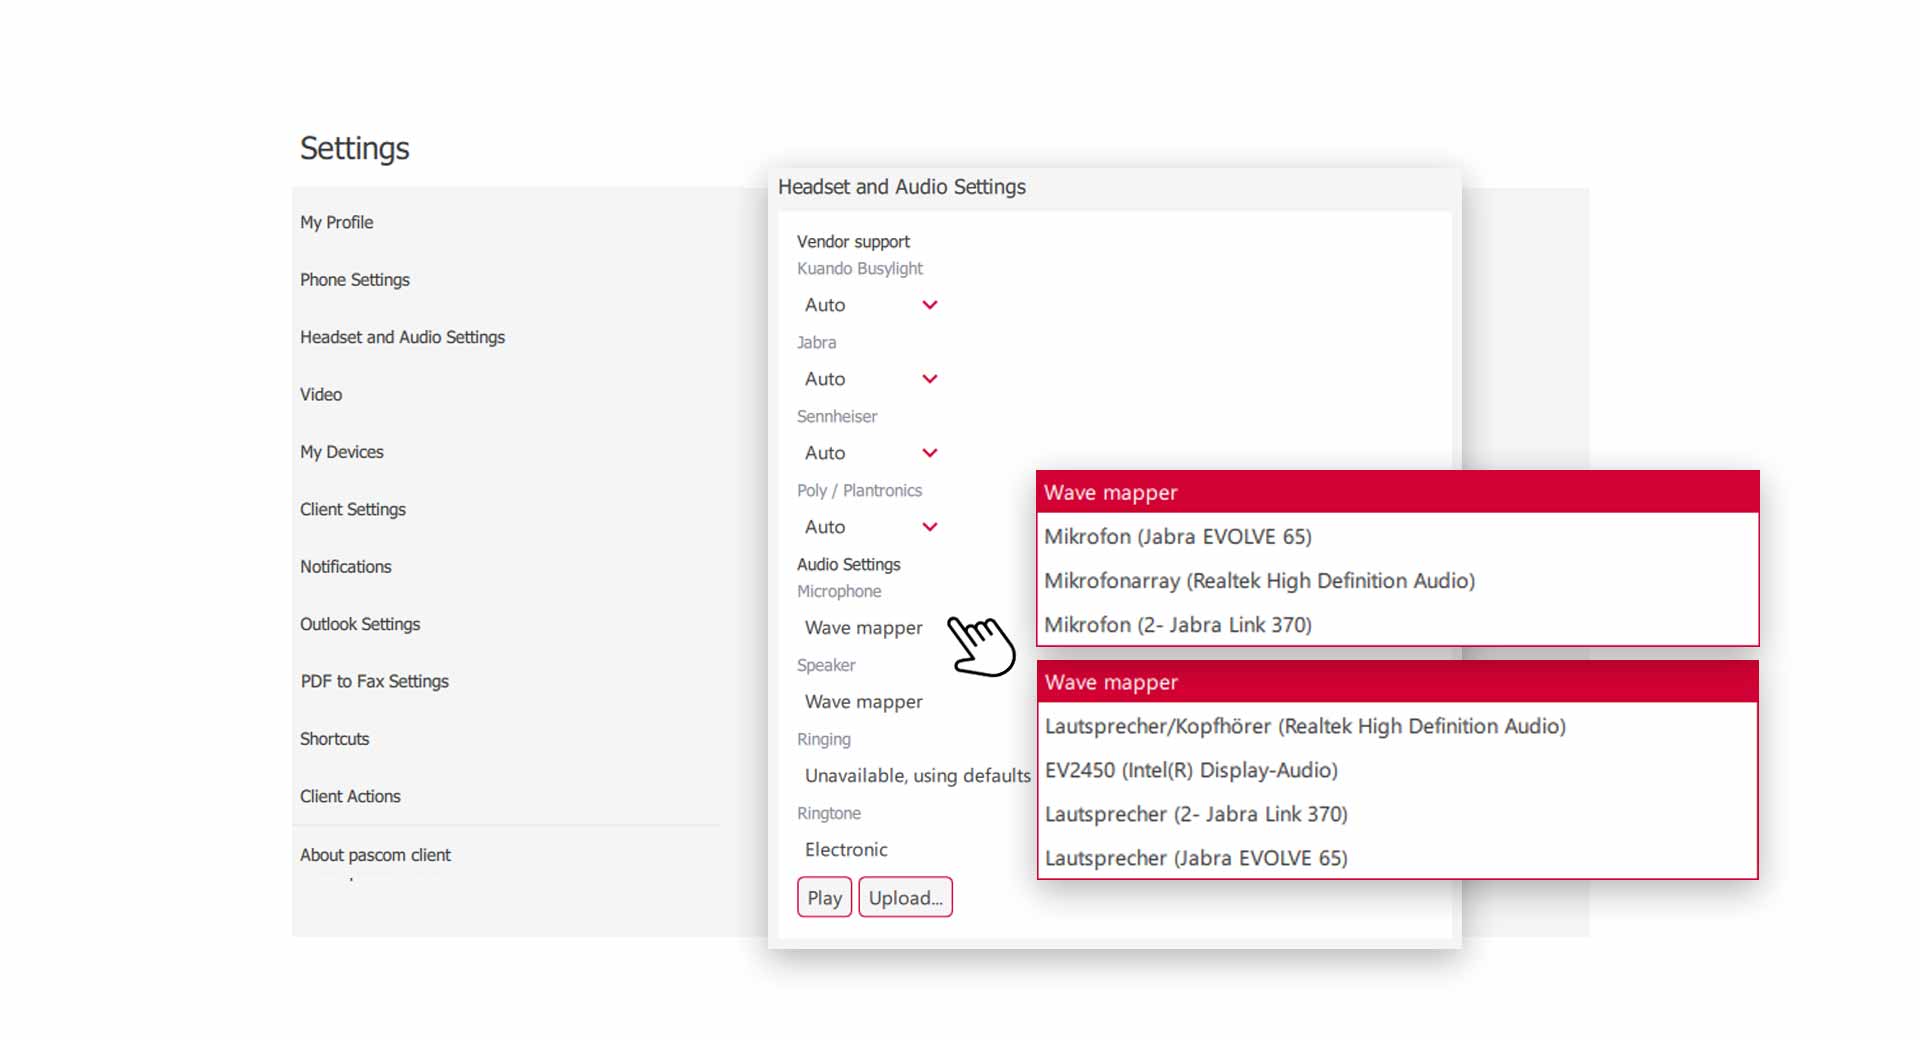
Task: Click the Upload... ringtone button
Action: pyautogui.click(x=905, y=897)
